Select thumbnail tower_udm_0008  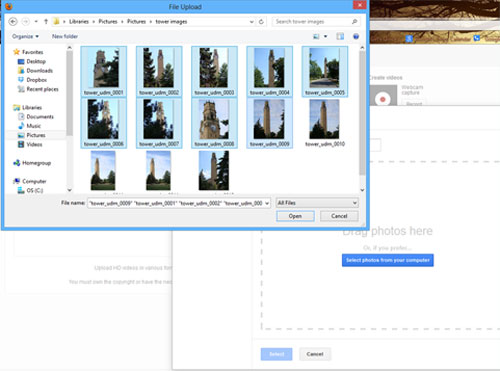[x=214, y=123]
